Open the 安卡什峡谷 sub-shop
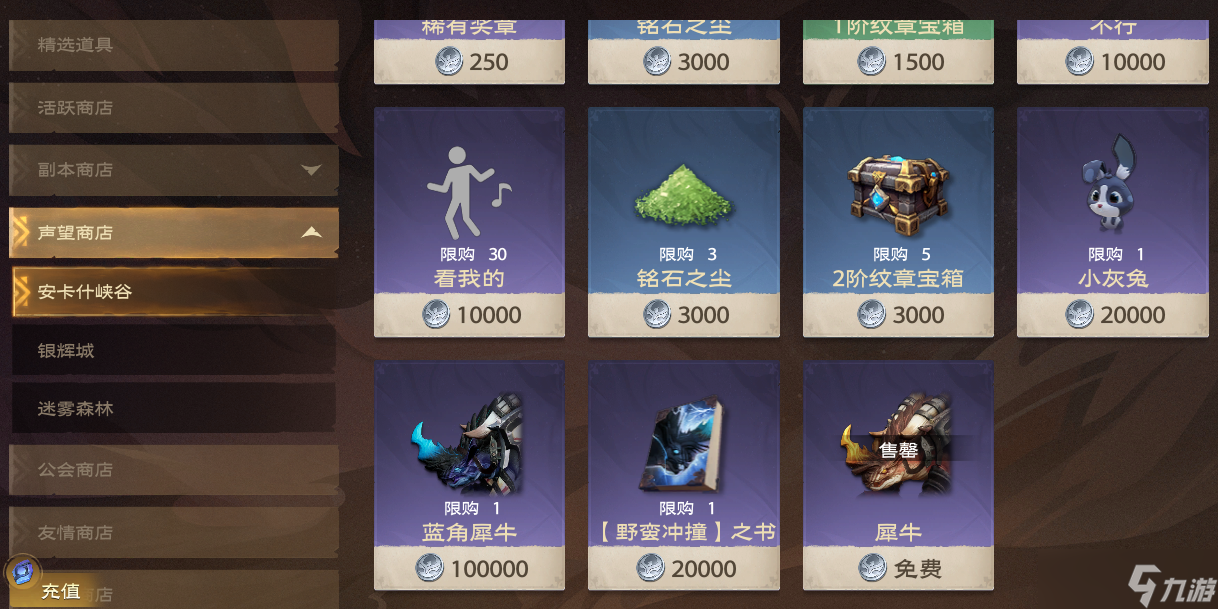Screen dimensions: 1218x609 tap(174, 292)
